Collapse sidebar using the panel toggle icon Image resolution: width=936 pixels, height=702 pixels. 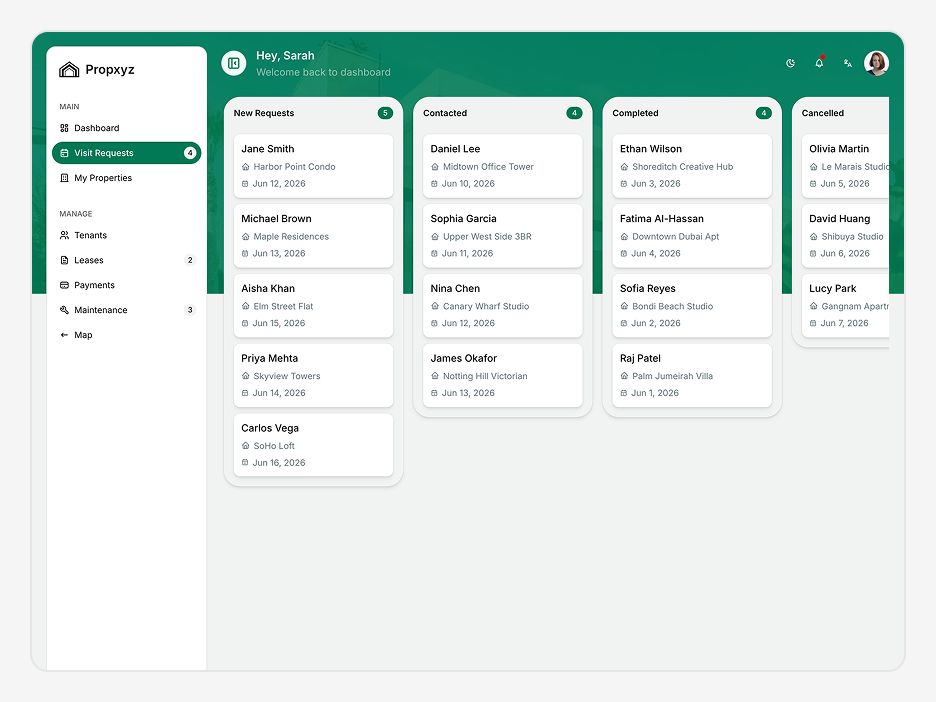tap(234, 63)
